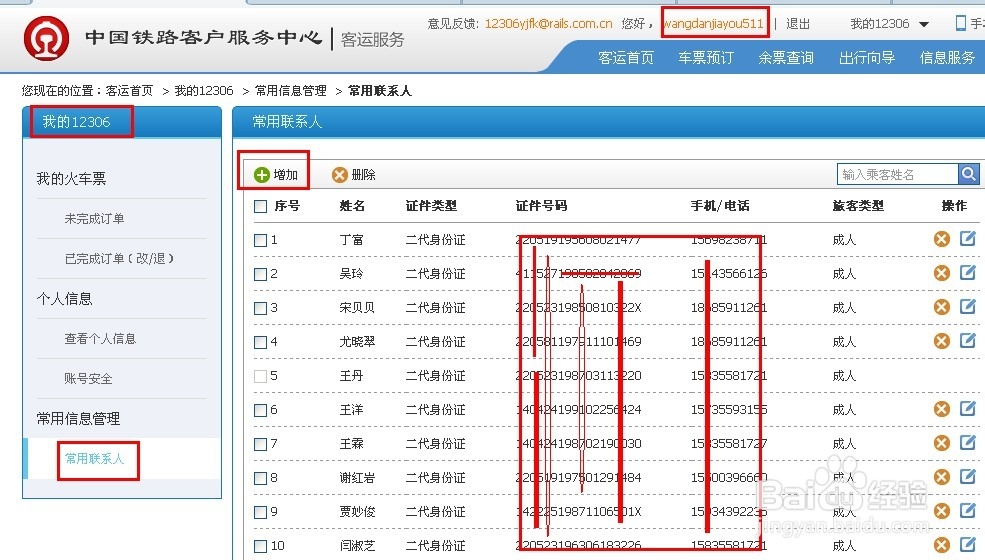Click the 删除 delete button
The width and height of the screenshot is (985, 560).
[x=354, y=175]
